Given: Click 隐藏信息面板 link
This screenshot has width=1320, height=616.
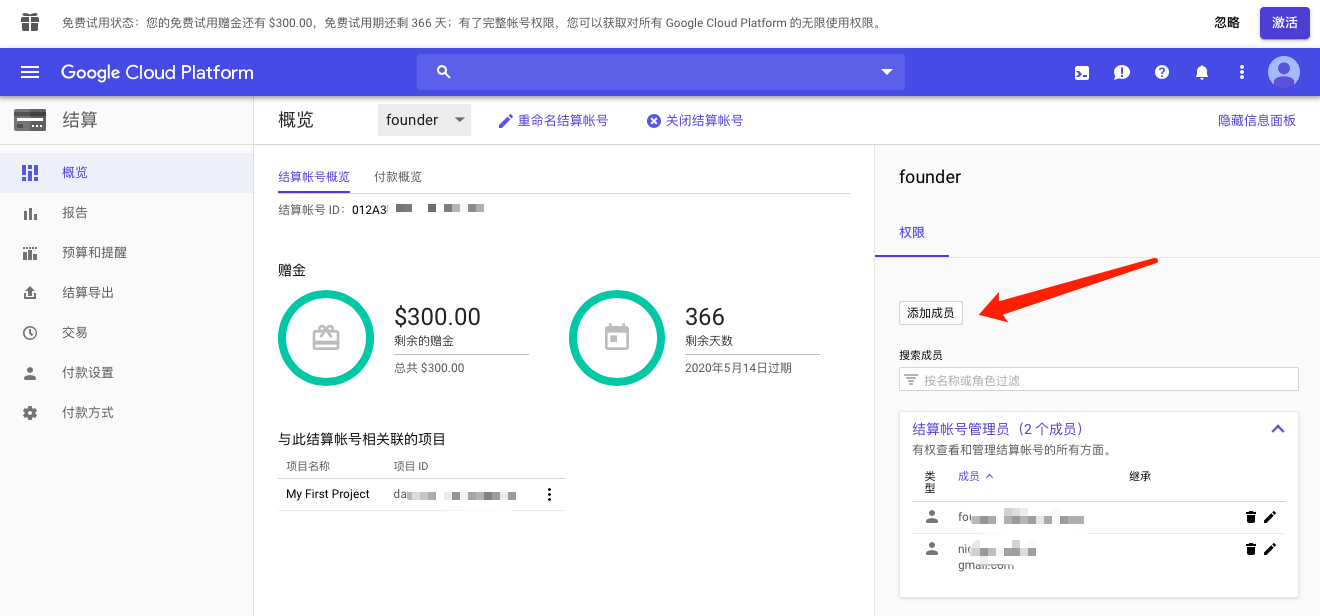Looking at the screenshot, I should [1257, 120].
